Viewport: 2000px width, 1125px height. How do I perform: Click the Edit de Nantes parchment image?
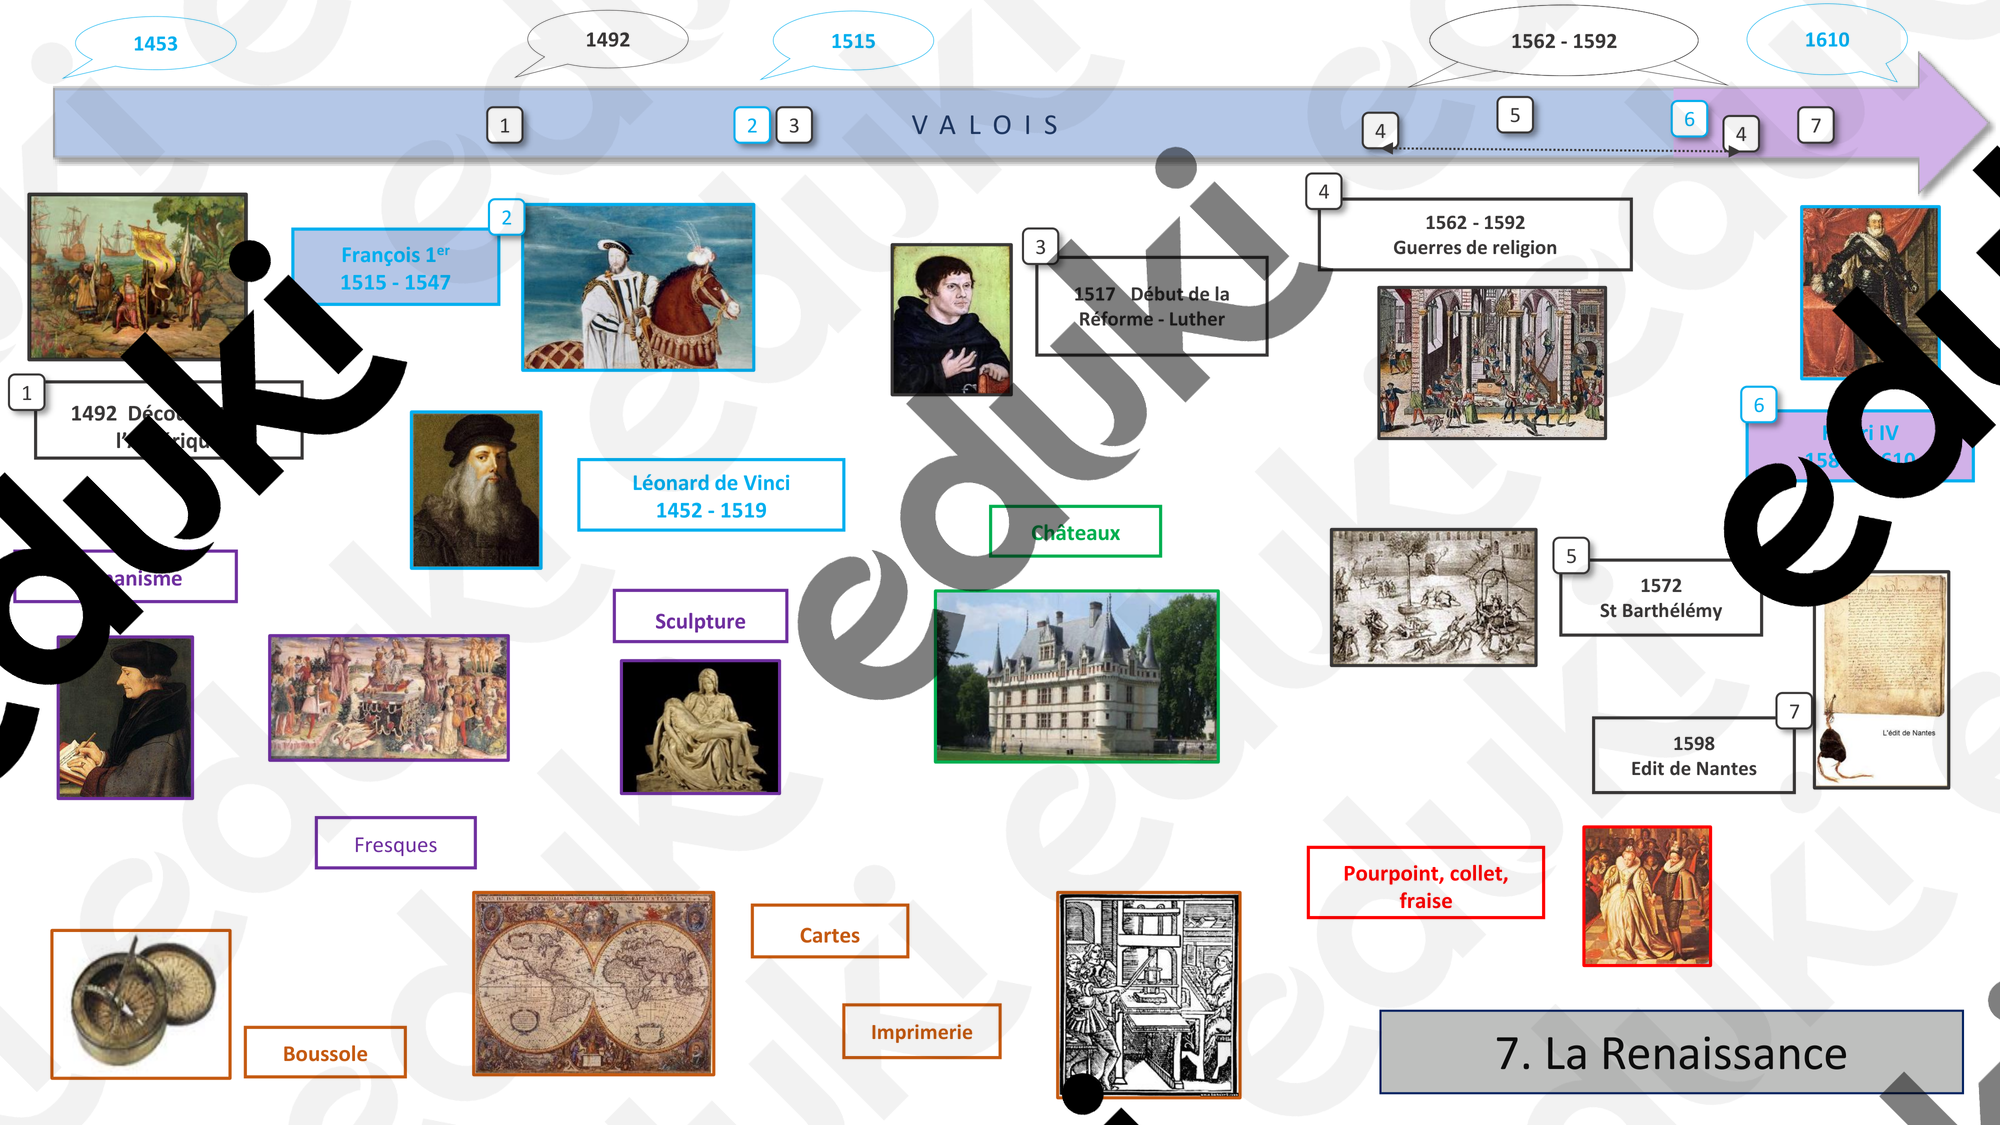pyautogui.click(x=1881, y=680)
